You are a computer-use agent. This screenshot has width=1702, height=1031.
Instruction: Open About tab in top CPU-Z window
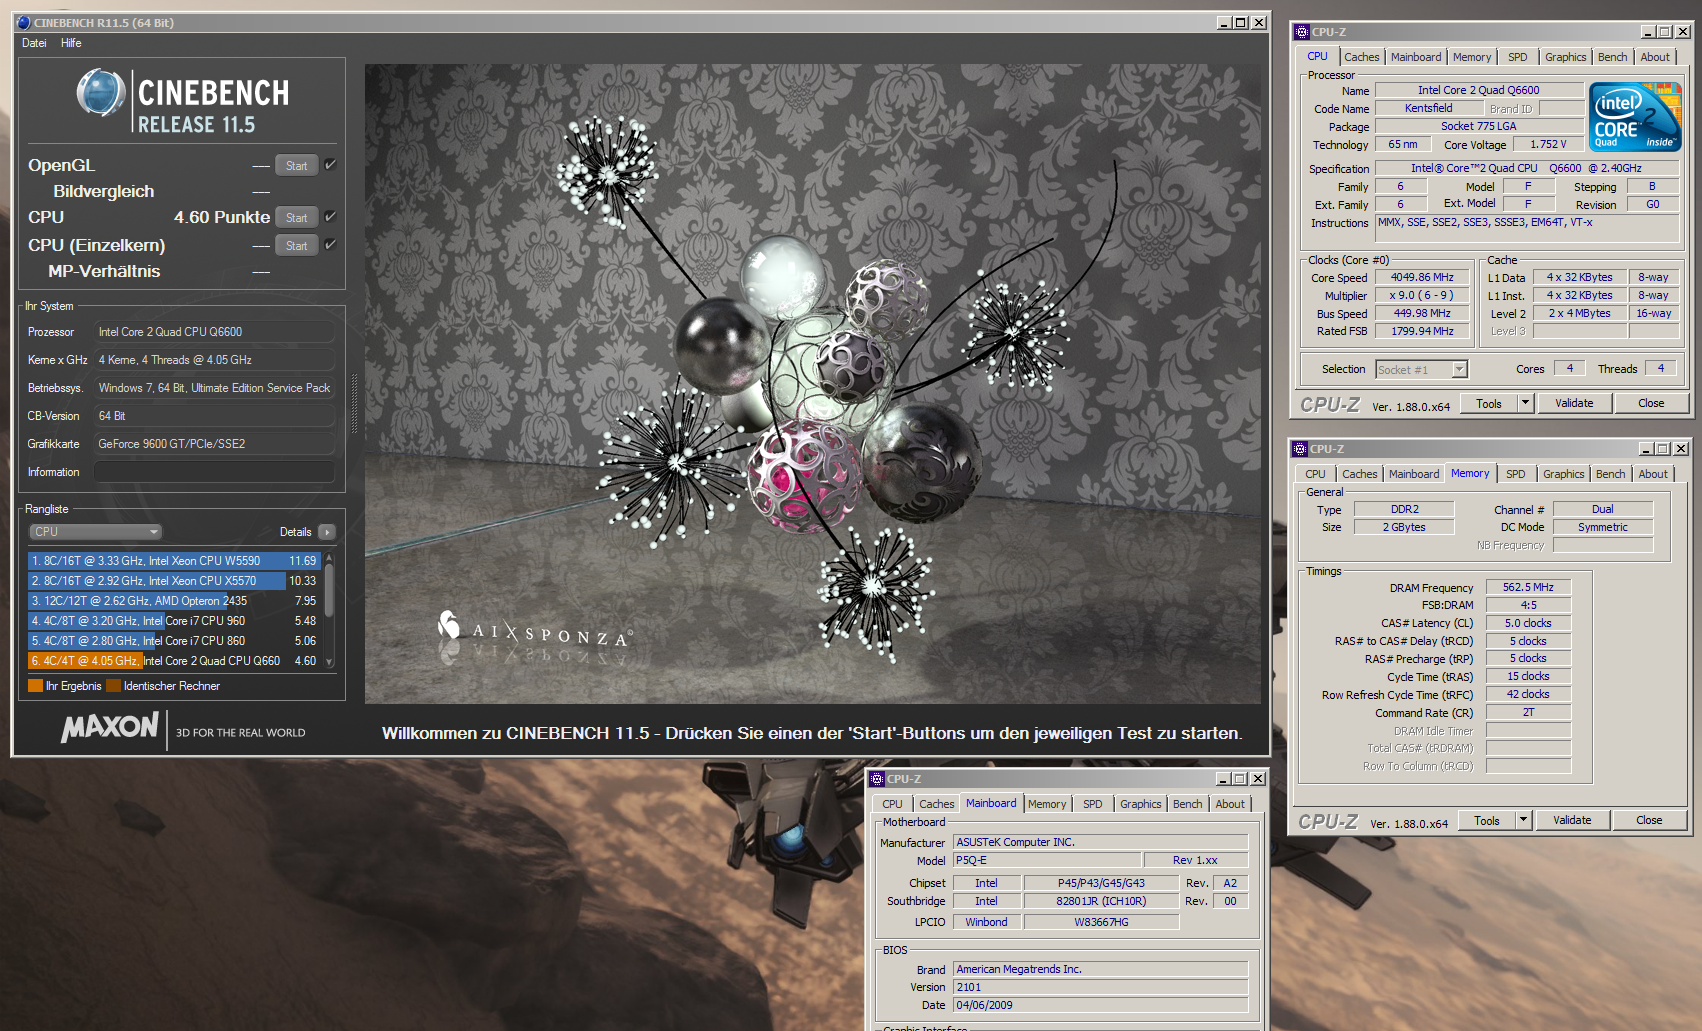(x=1655, y=57)
